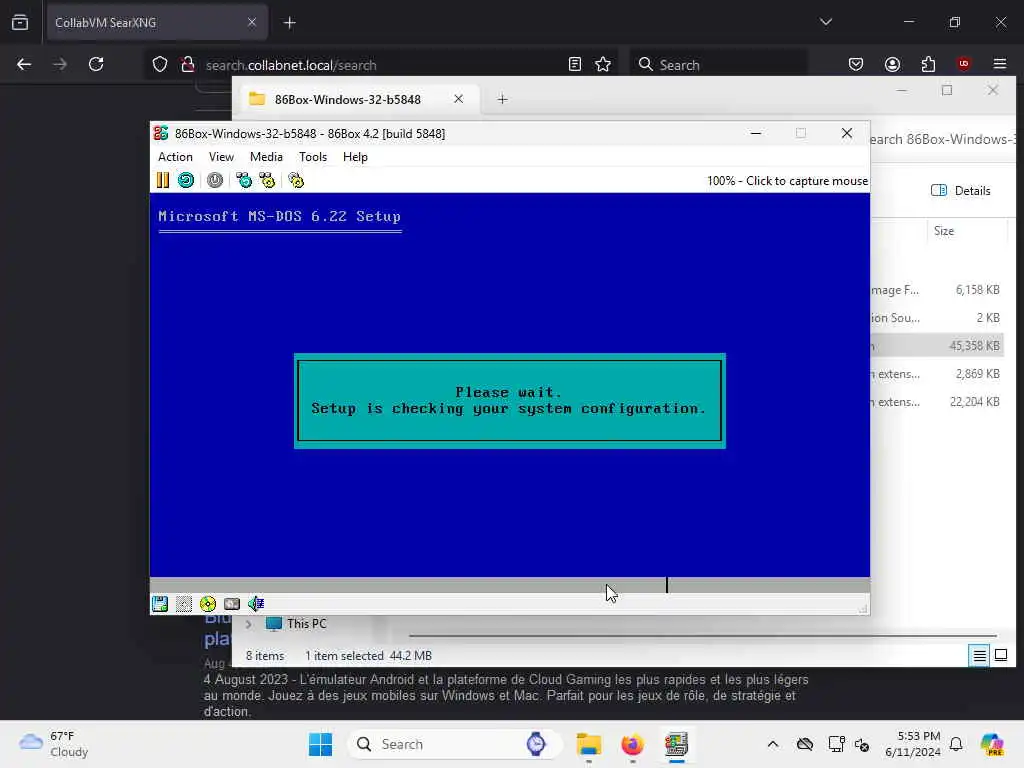Open the Firefox extensions puzzle icon
1024x768 pixels.
(x=928, y=64)
